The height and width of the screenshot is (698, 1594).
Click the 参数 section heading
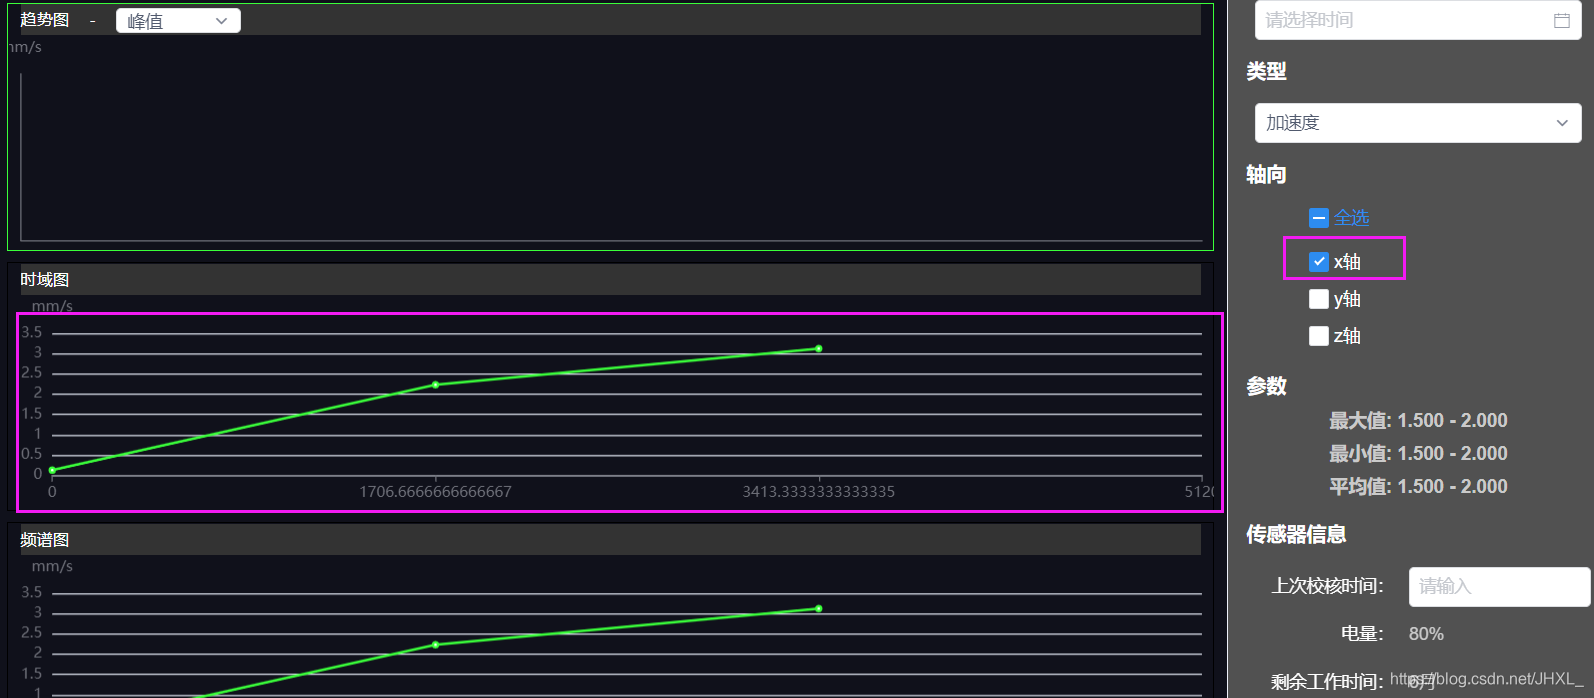(1266, 387)
